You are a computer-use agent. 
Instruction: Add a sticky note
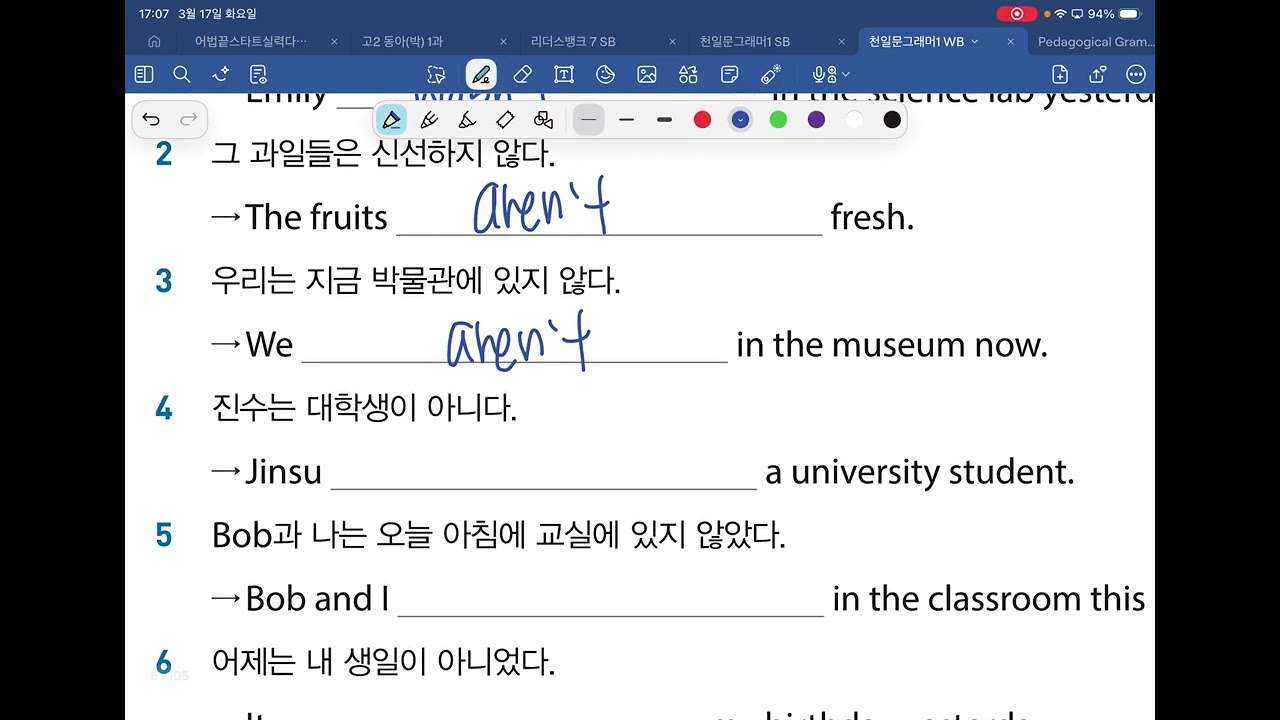pyautogui.click(x=730, y=74)
